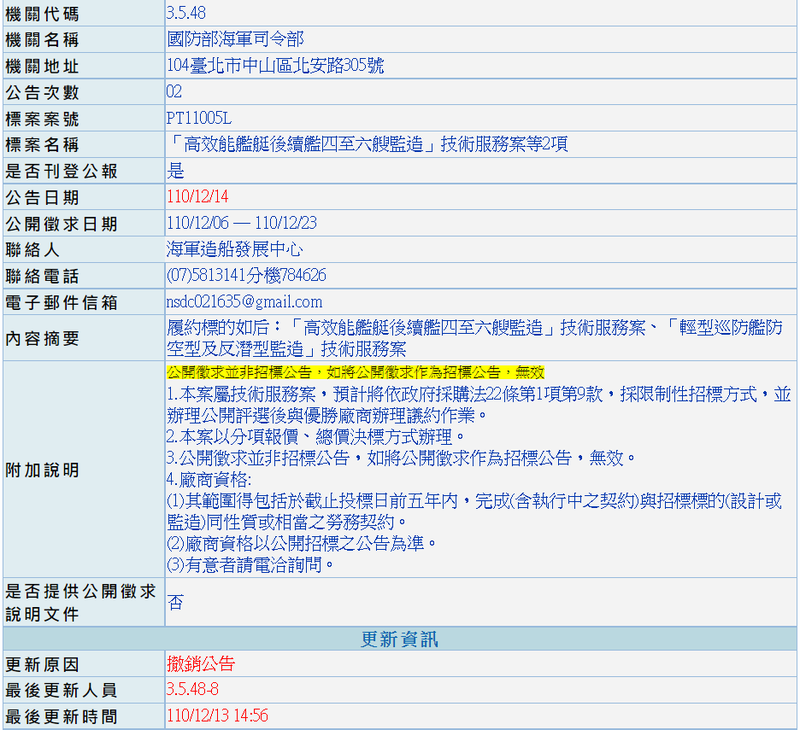Click the 聯絡電話 row label

pyautogui.click(x=42, y=276)
